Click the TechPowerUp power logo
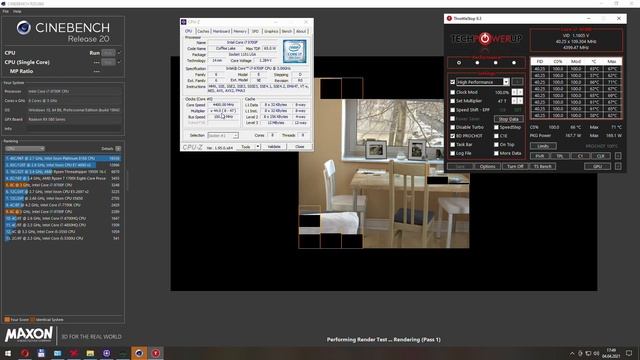The image size is (640, 360). tap(484, 39)
